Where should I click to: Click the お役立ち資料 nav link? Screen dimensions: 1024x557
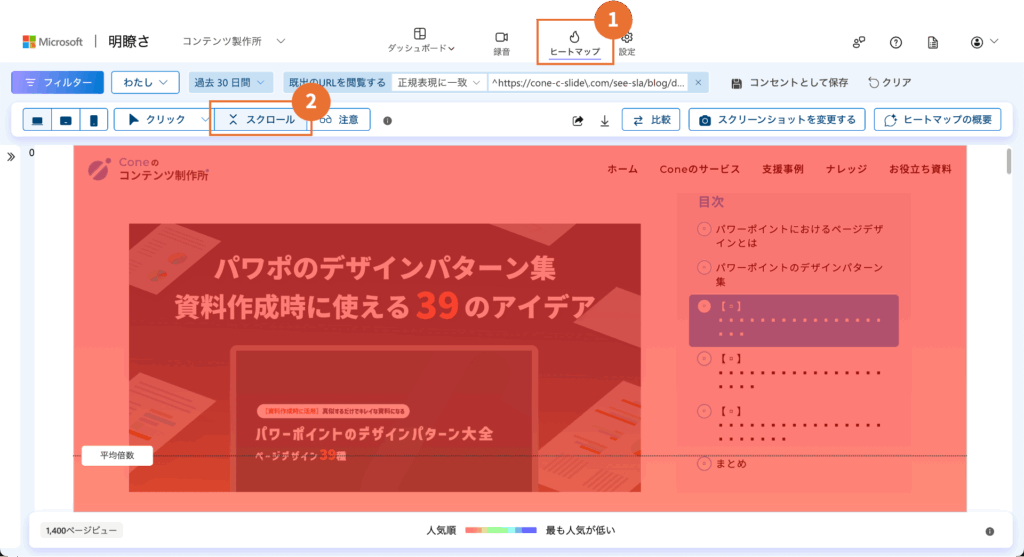click(x=920, y=169)
